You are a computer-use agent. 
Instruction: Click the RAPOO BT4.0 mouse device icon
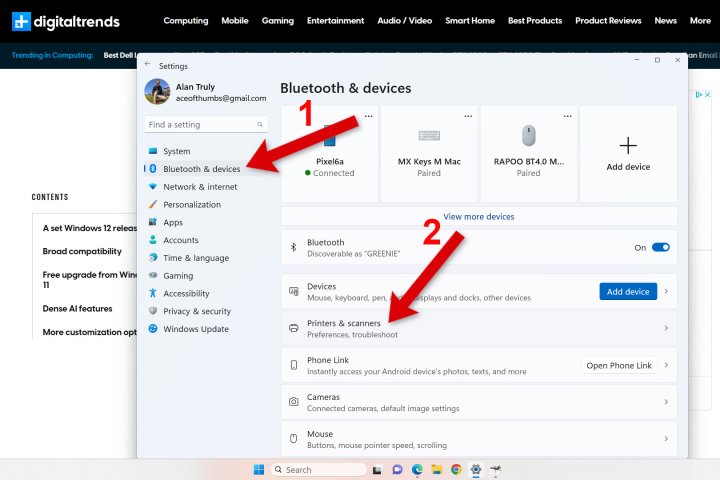529,136
